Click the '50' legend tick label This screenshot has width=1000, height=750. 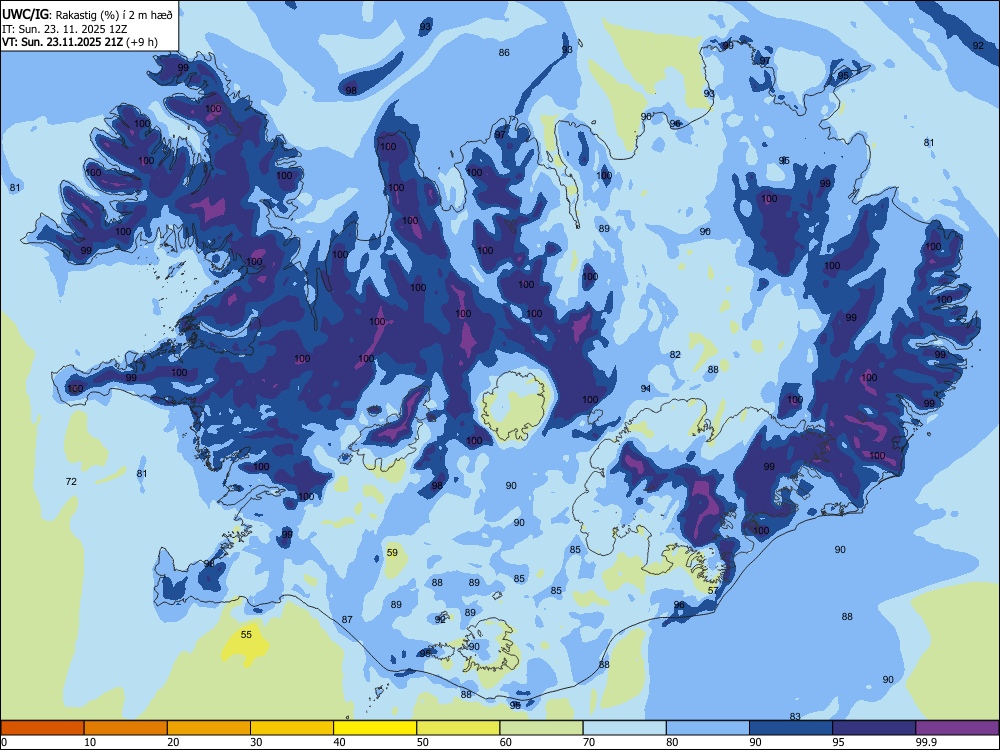[x=423, y=742]
